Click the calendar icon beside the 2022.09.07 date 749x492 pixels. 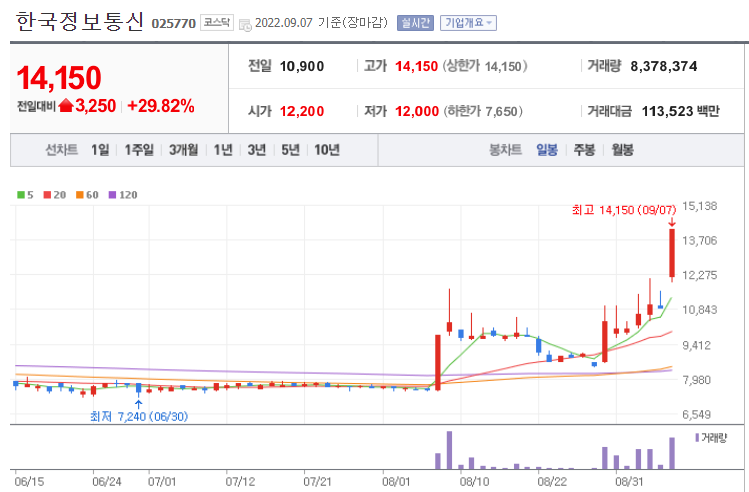[x=245, y=25]
